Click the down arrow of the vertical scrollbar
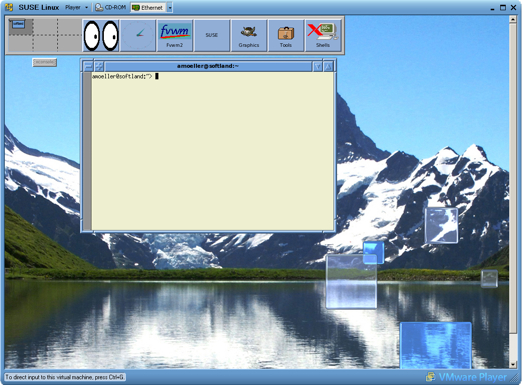This screenshot has height=385, width=522. [513, 364]
